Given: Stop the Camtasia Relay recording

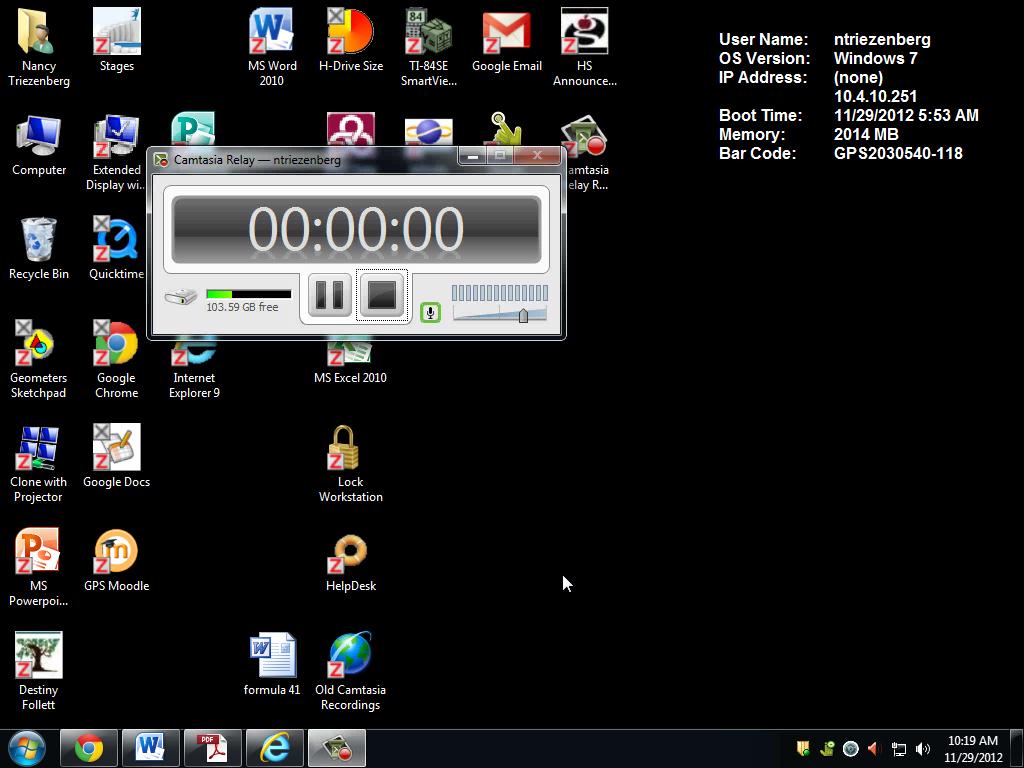Looking at the screenshot, I should (382, 296).
